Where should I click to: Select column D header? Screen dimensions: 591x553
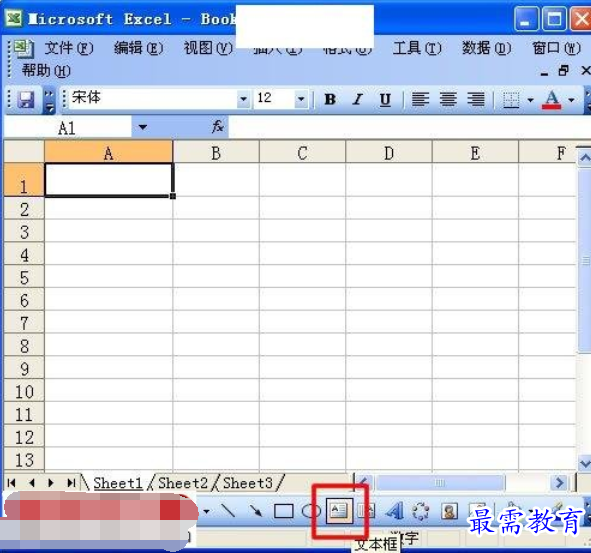(389, 152)
